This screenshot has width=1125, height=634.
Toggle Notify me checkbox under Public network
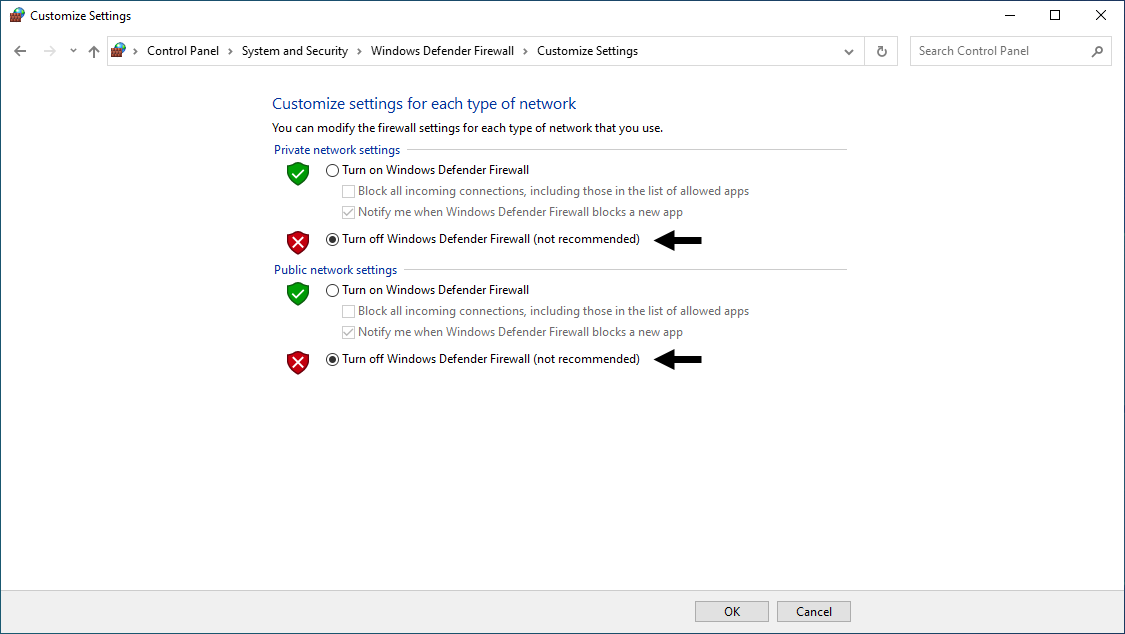point(348,332)
